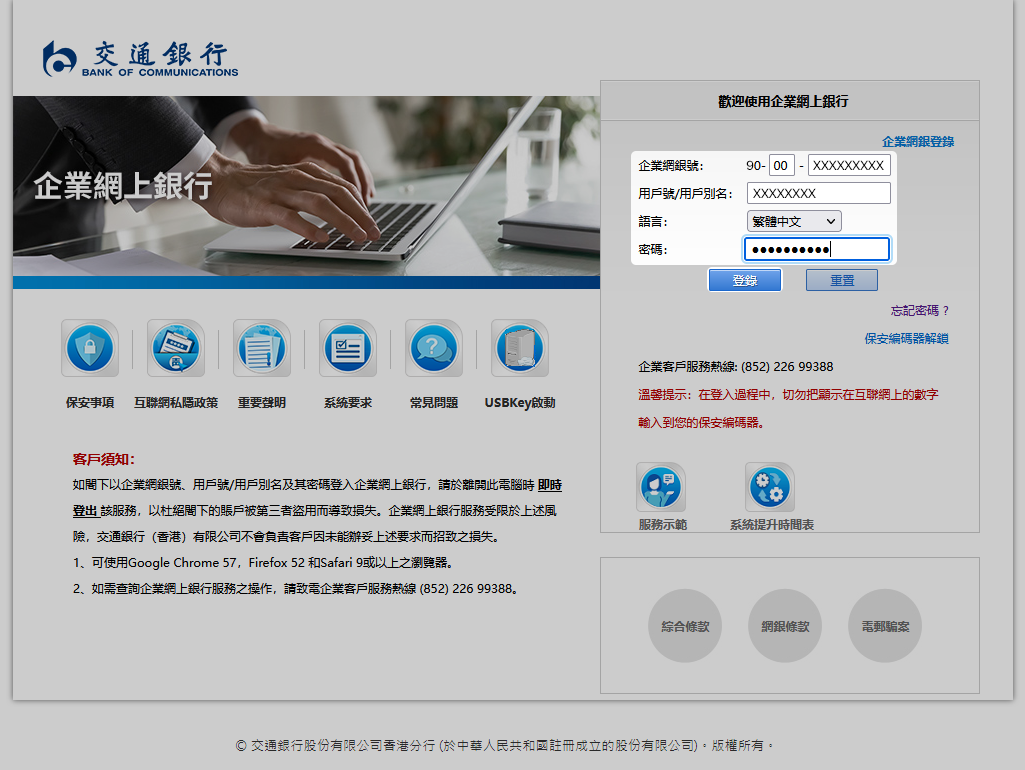Screen dimensions: 1025x770
Task: Click the 系統要求 label text
Action: [348, 403]
